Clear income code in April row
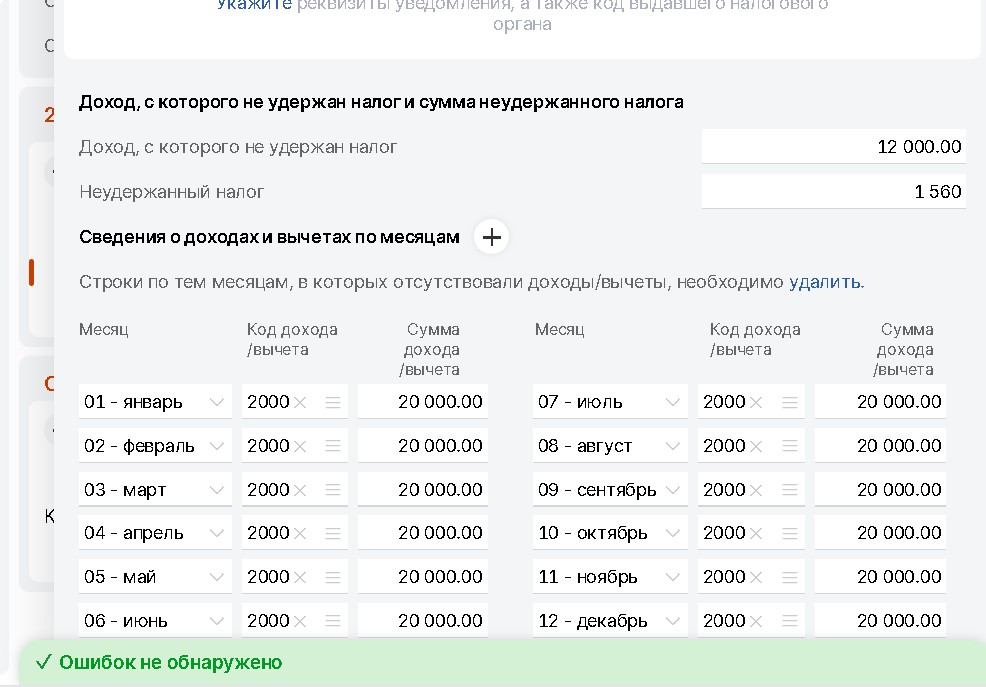 click(300, 533)
